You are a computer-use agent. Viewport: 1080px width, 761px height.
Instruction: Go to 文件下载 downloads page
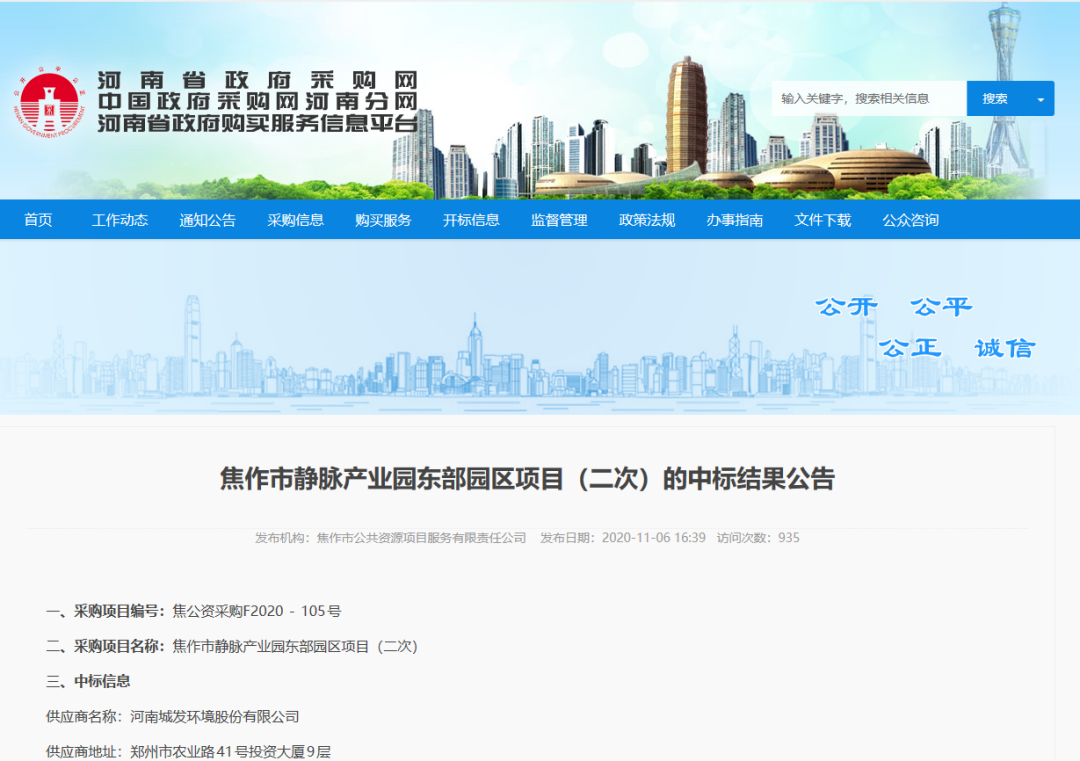click(822, 220)
